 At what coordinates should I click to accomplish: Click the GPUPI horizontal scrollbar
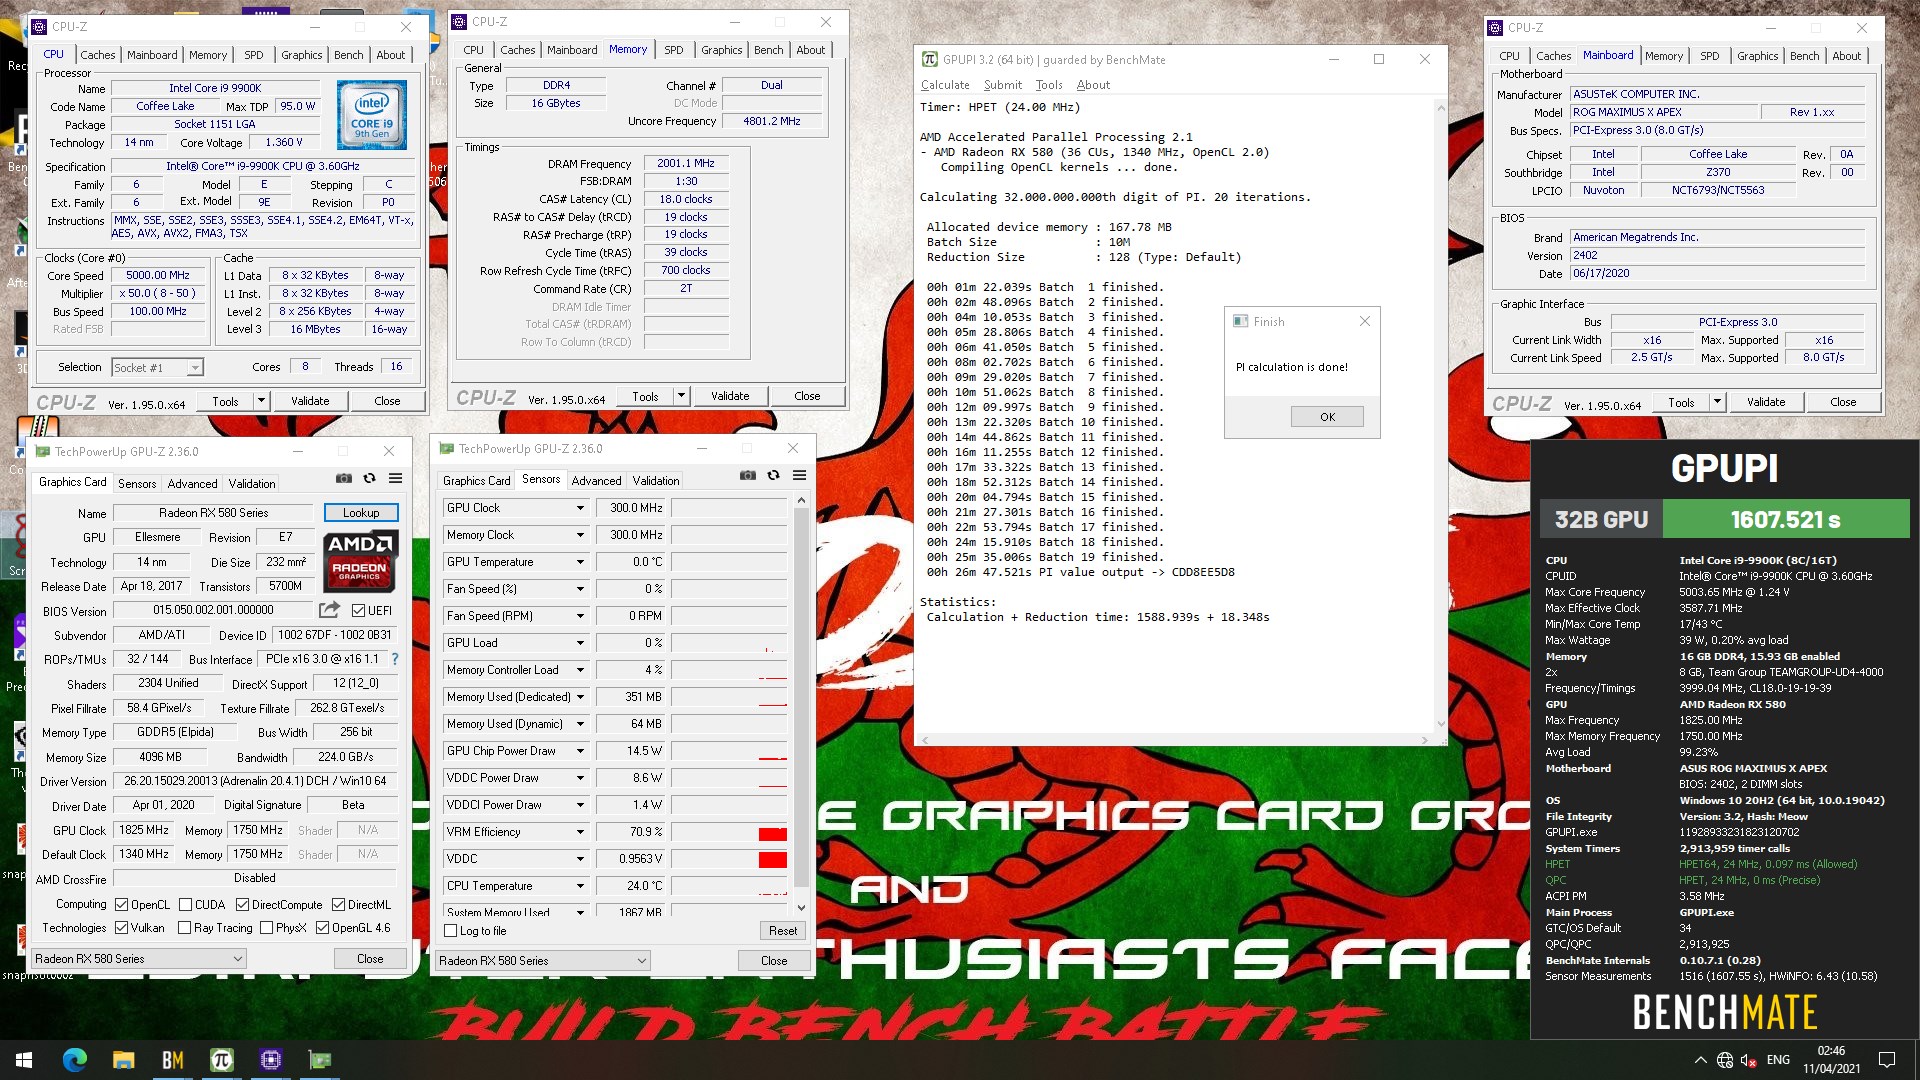click(x=1174, y=740)
